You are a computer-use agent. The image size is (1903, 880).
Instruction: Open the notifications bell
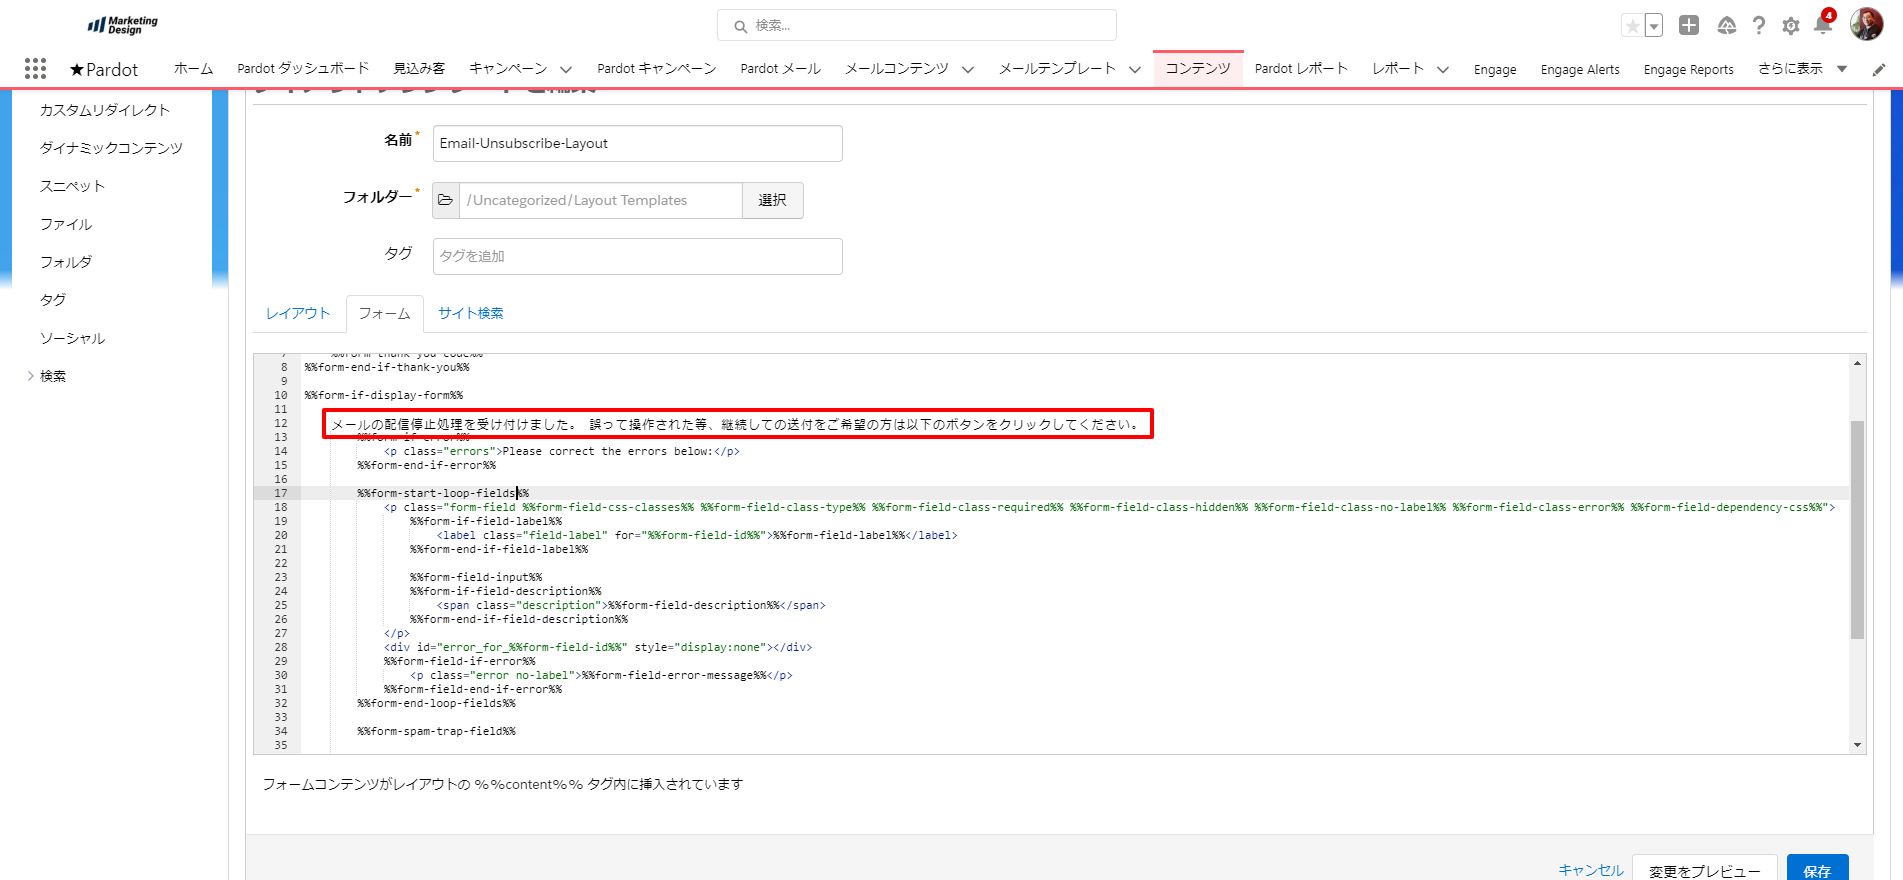1822,26
